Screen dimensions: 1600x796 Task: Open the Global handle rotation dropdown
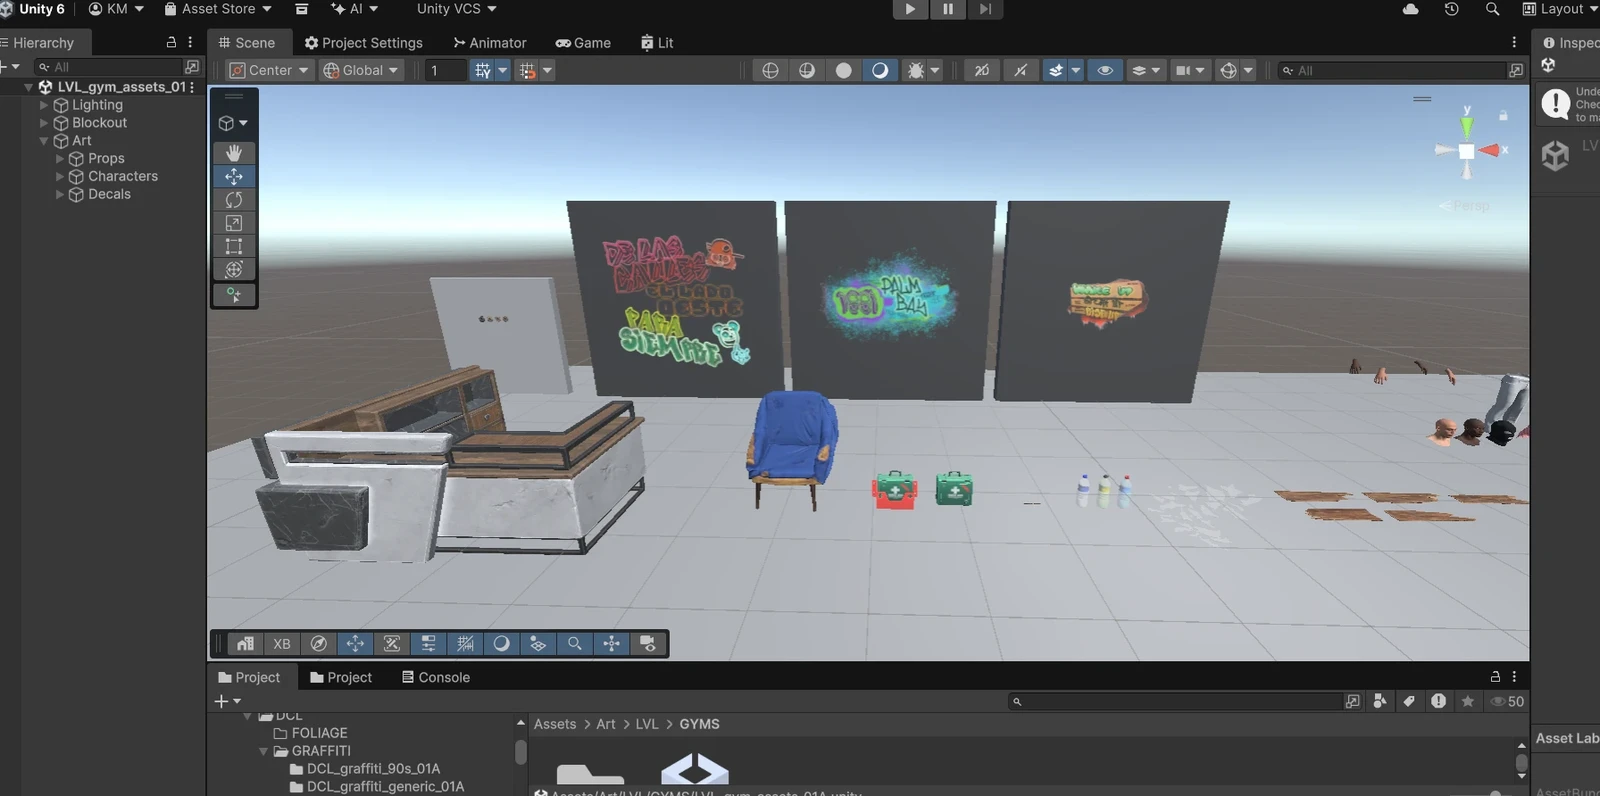361,70
